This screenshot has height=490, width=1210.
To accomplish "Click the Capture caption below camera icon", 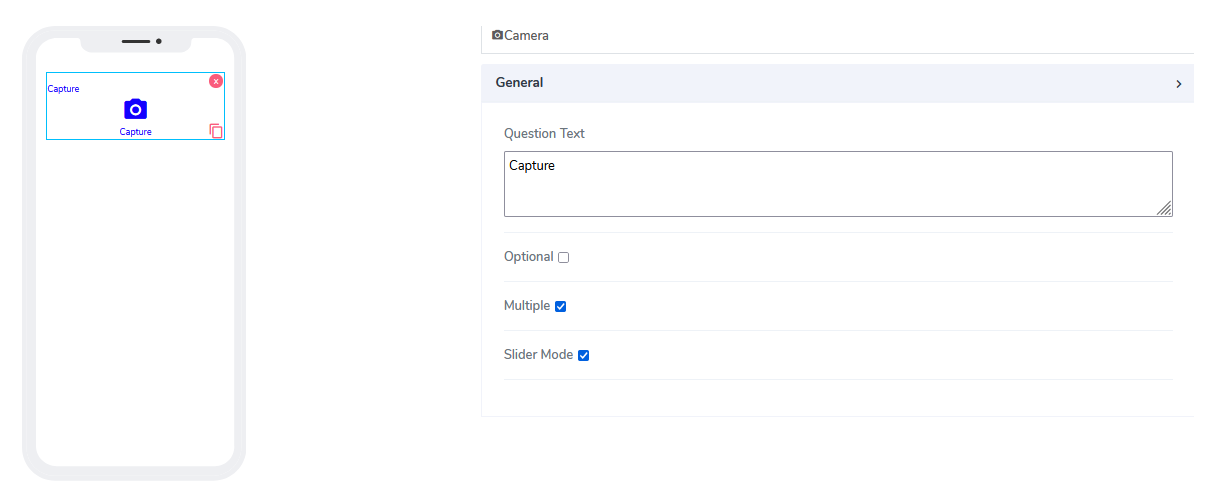I will click(x=136, y=132).
